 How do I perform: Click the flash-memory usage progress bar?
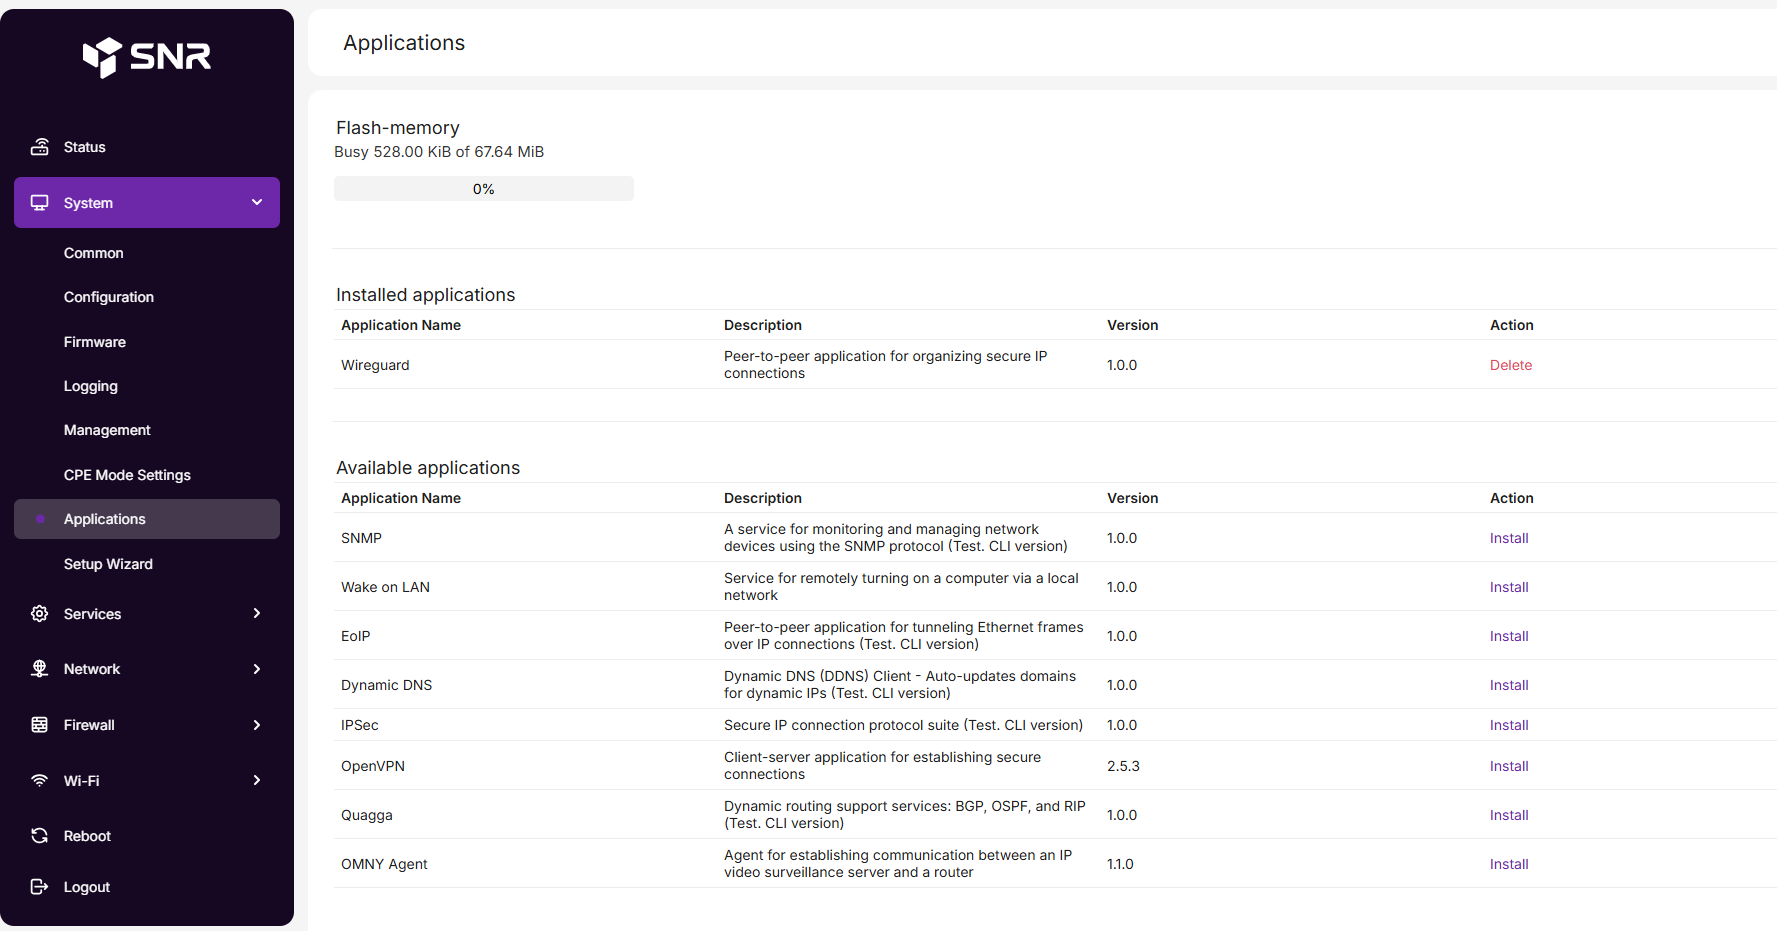(483, 189)
